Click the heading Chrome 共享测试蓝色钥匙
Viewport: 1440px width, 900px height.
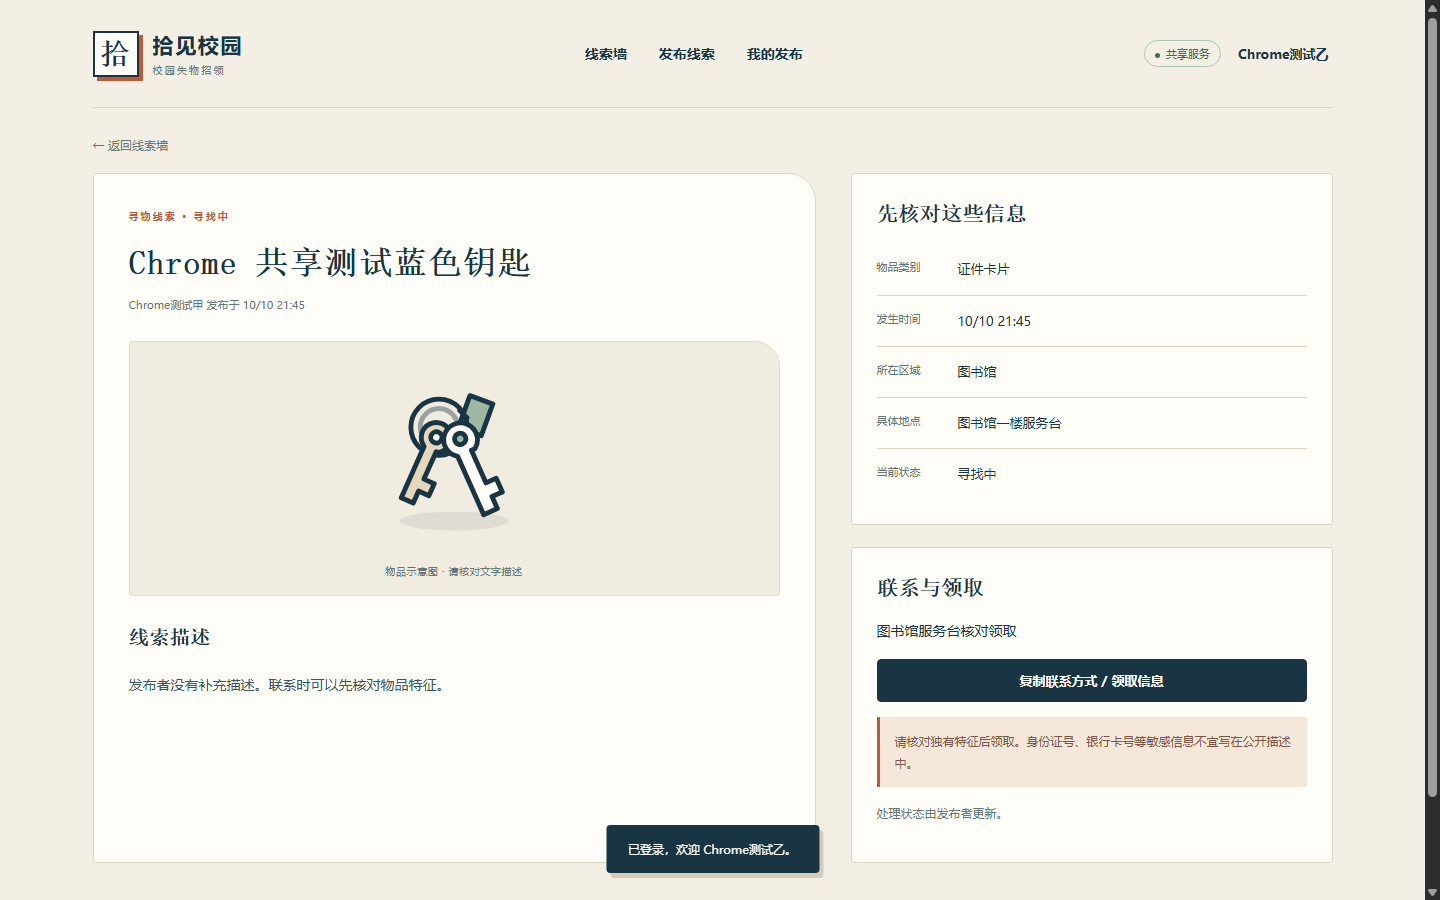(330, 263)
